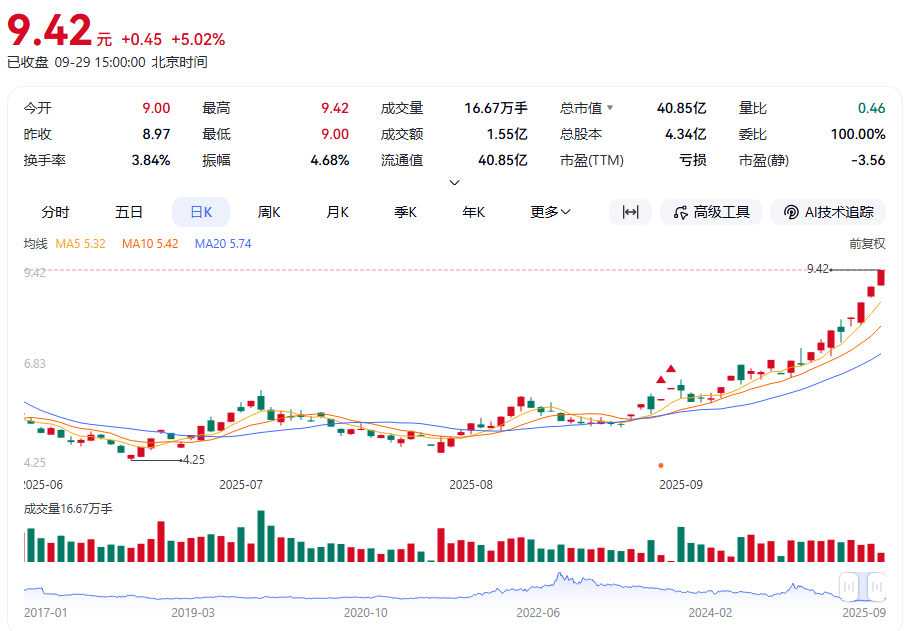
Task: Toggle the MA20 moving average line
Action: [223, 243]
